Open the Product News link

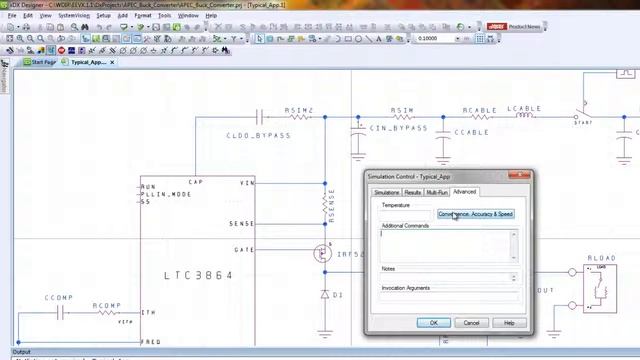point(524,27)
